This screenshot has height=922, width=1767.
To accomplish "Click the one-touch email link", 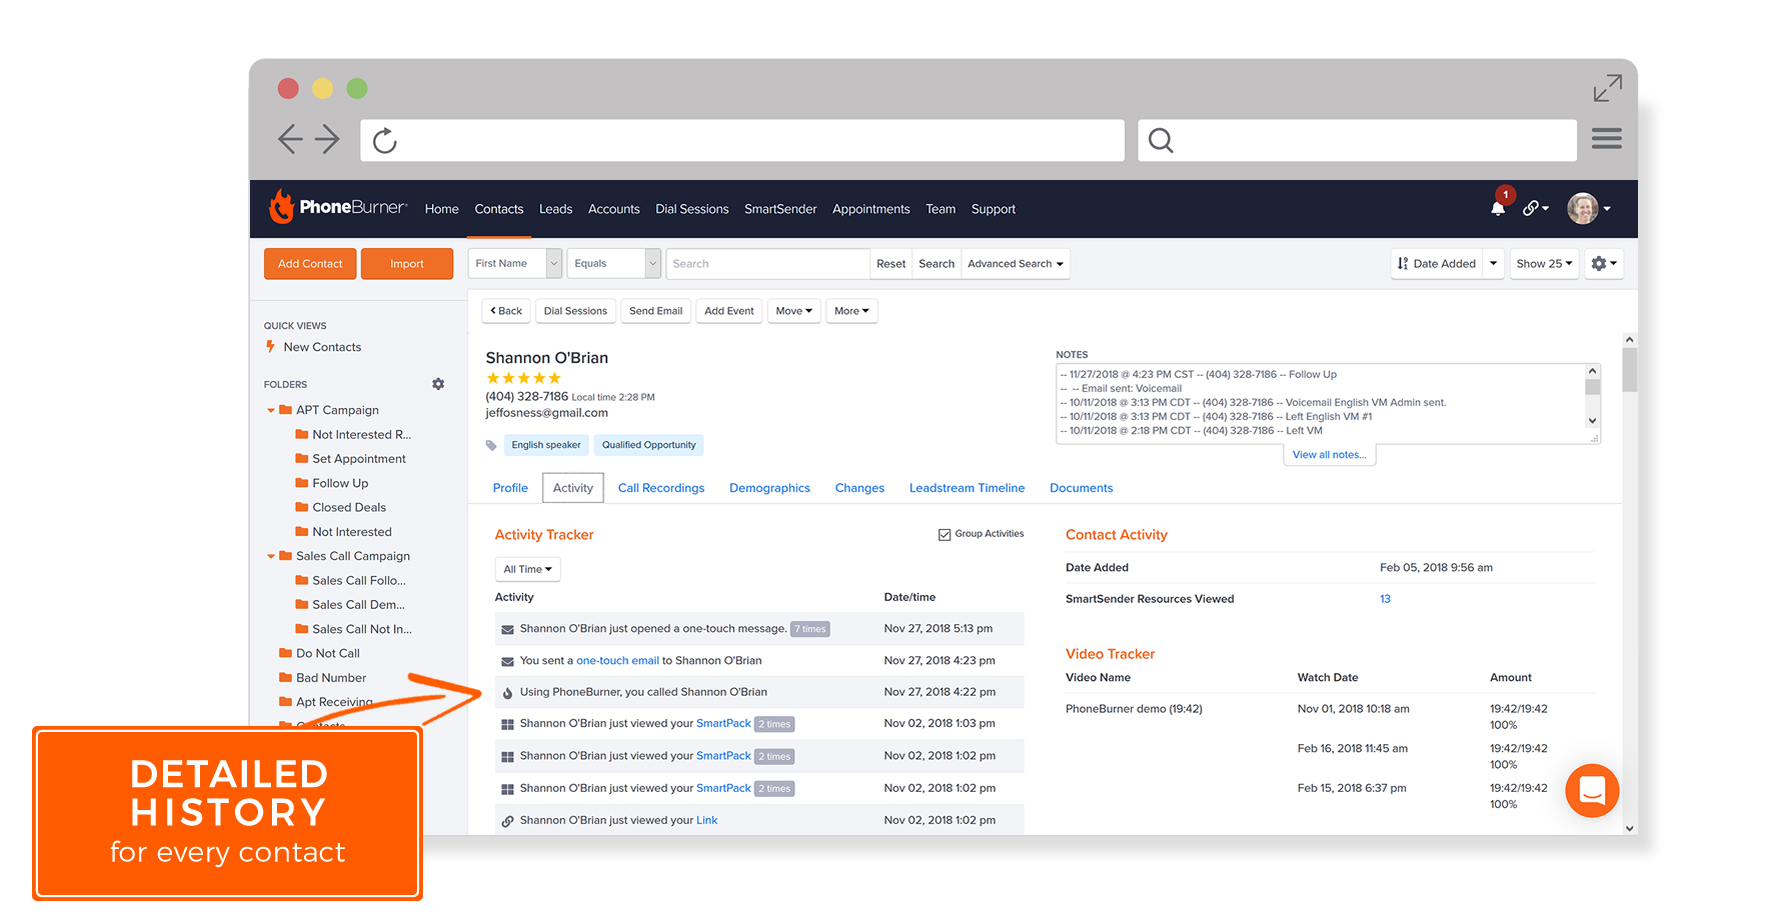I will click(617, 661).
